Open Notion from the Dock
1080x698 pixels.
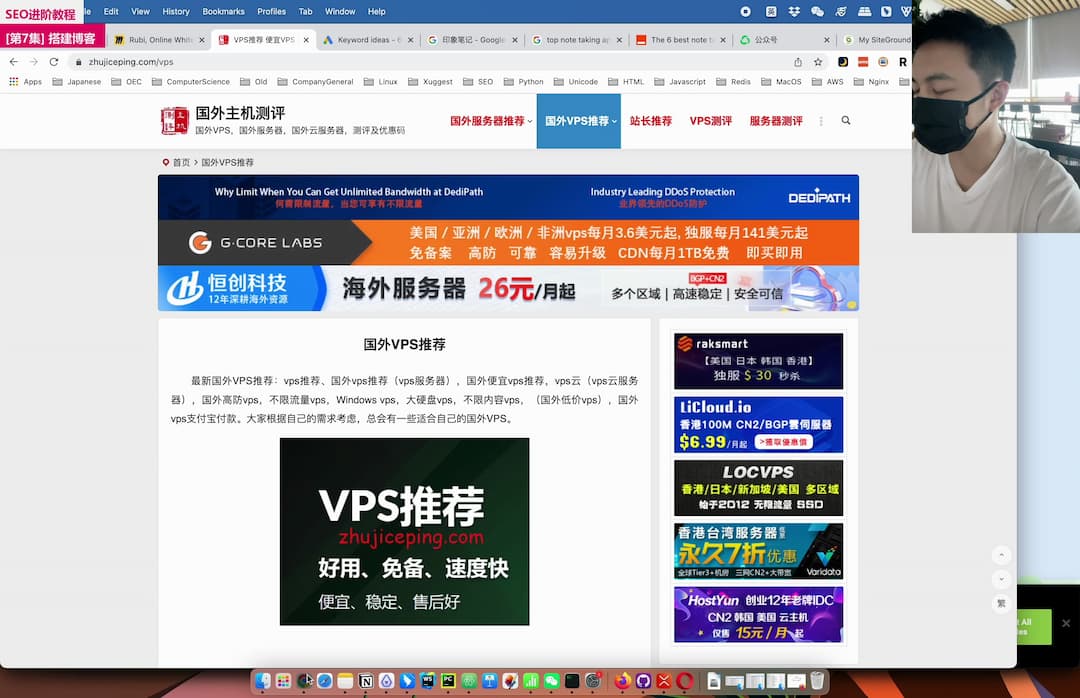(365, 681)
